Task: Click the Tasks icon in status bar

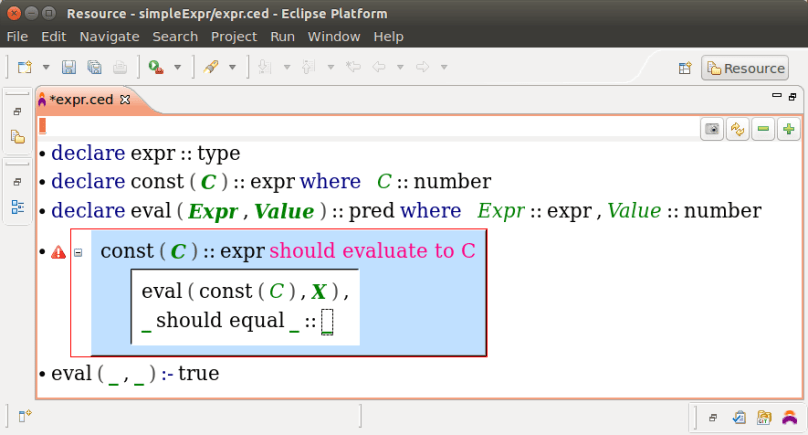Action: [739, 417]
